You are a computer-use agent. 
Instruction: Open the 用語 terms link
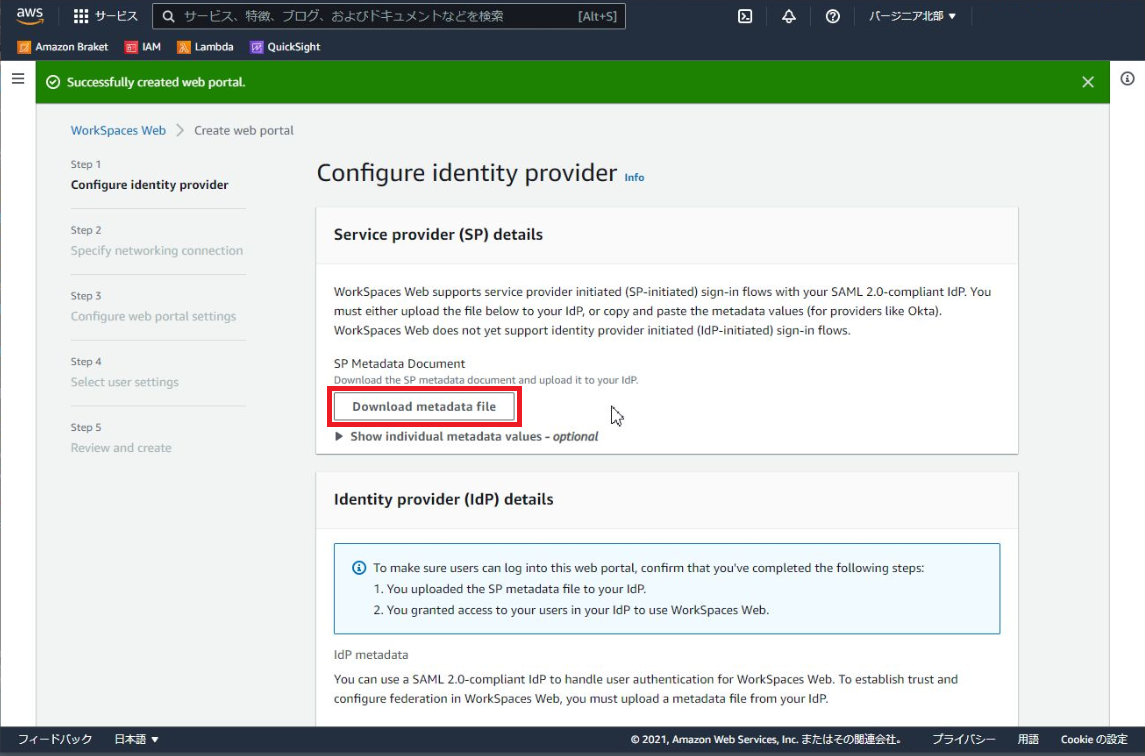pyautogui.click(x=1028, y=739)
